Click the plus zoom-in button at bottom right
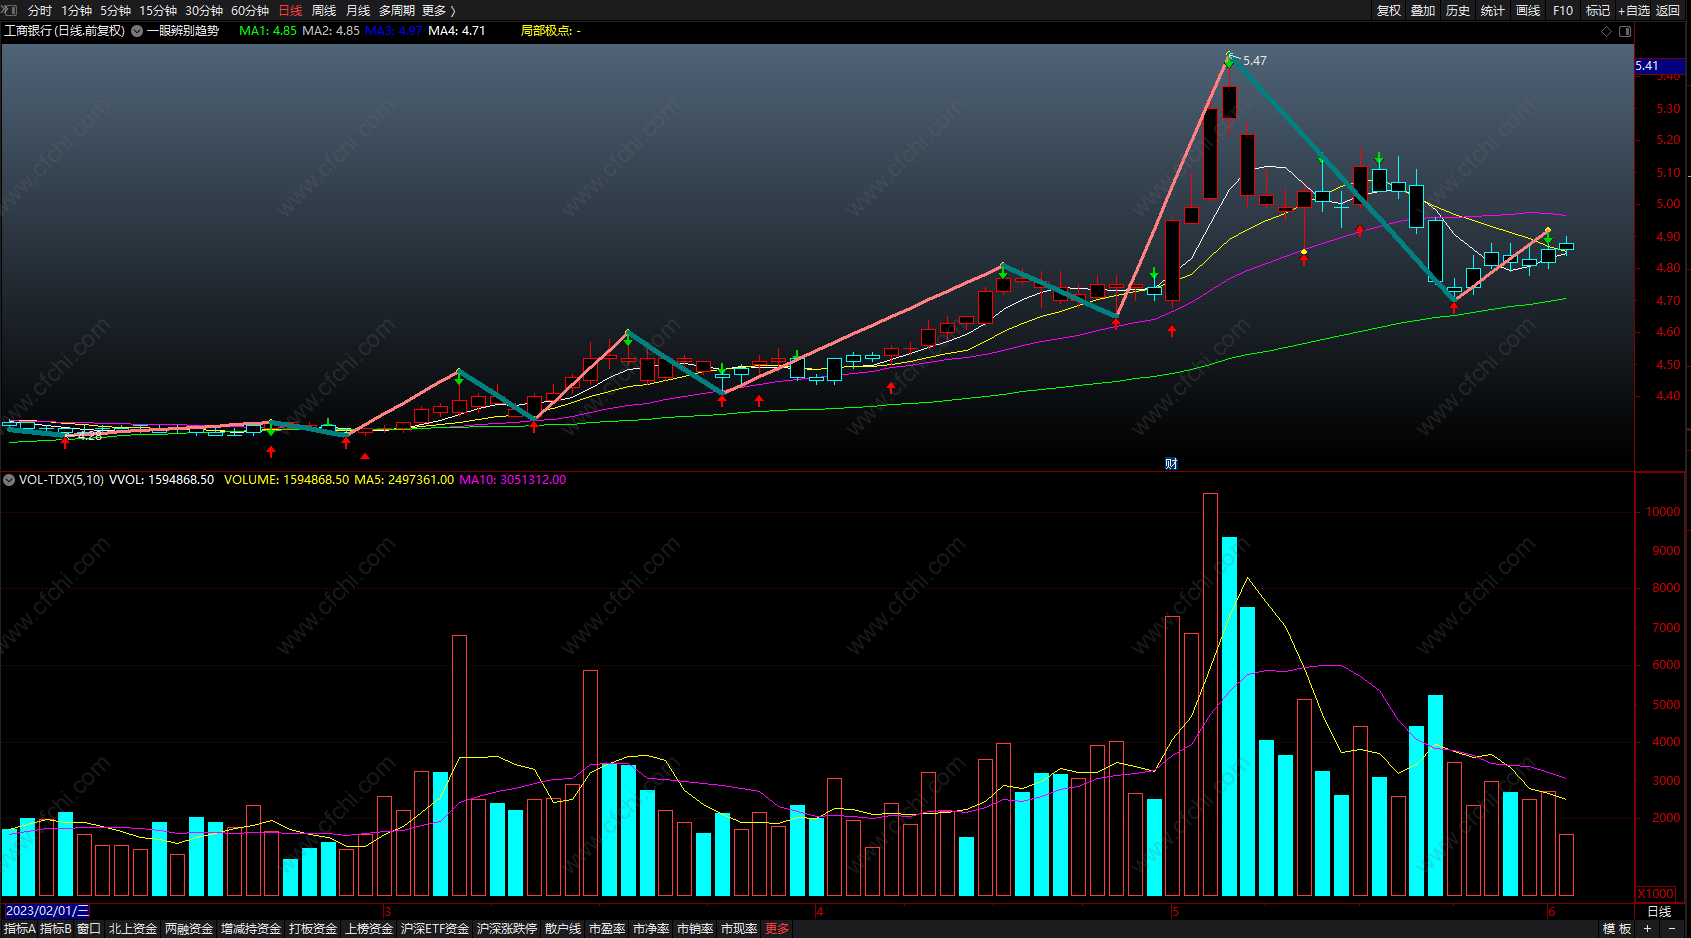The image size is (1691, 938). 1648,929
